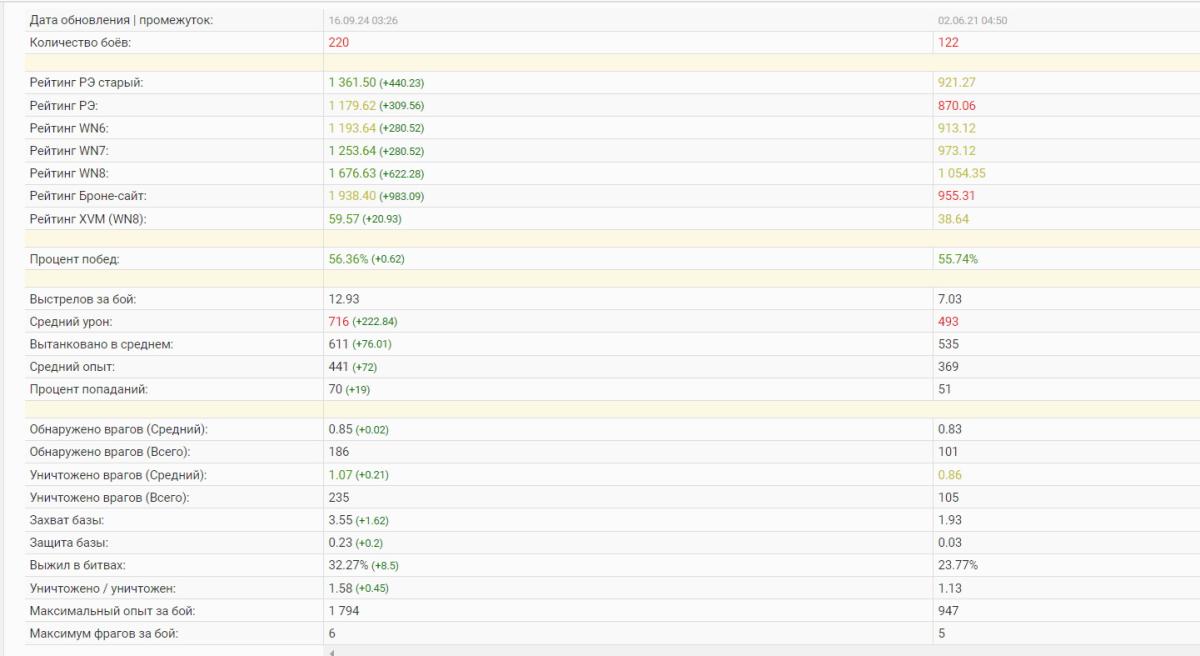Click the "Максимальный опыт за бой:" label
Viewport: 1200px width, 656px height.
click(112, 610)
